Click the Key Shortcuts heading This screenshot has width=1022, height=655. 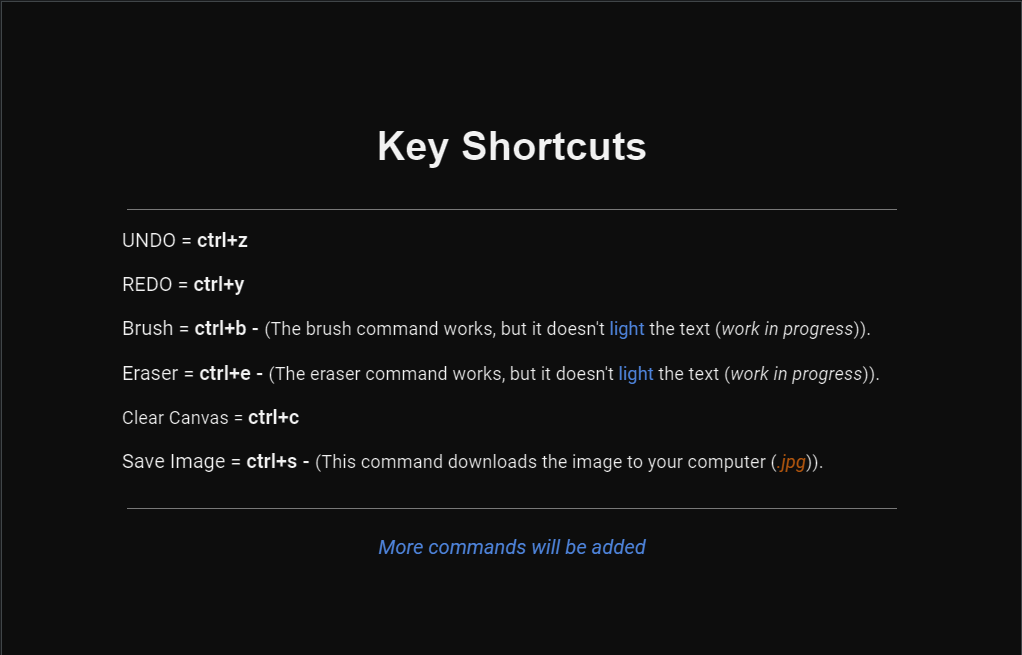pos(512,146)
